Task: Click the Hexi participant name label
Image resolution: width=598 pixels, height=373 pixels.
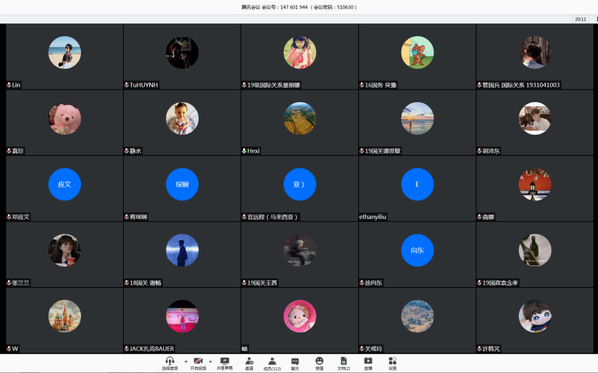Action: pos(253,151)
